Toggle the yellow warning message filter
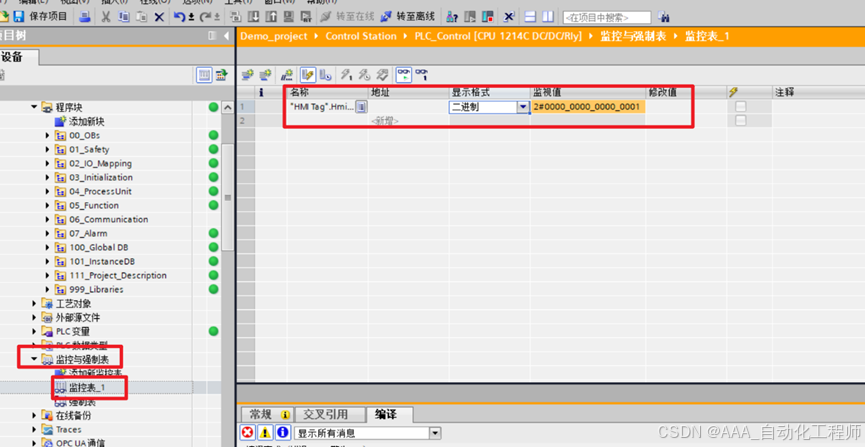 point(265,433)
